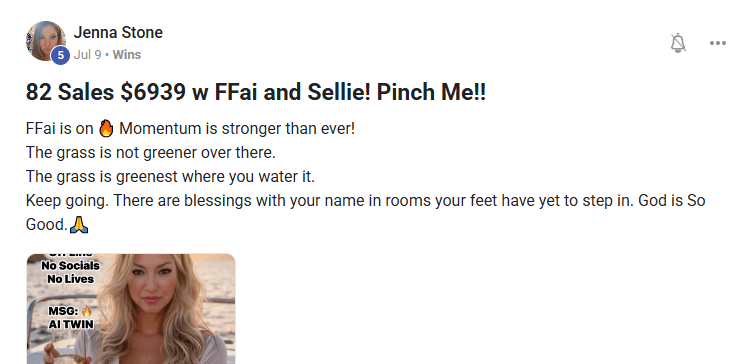Click the word 'Good.' before praying emoji
The image size is (746, 364).
[x=47, y=225]
